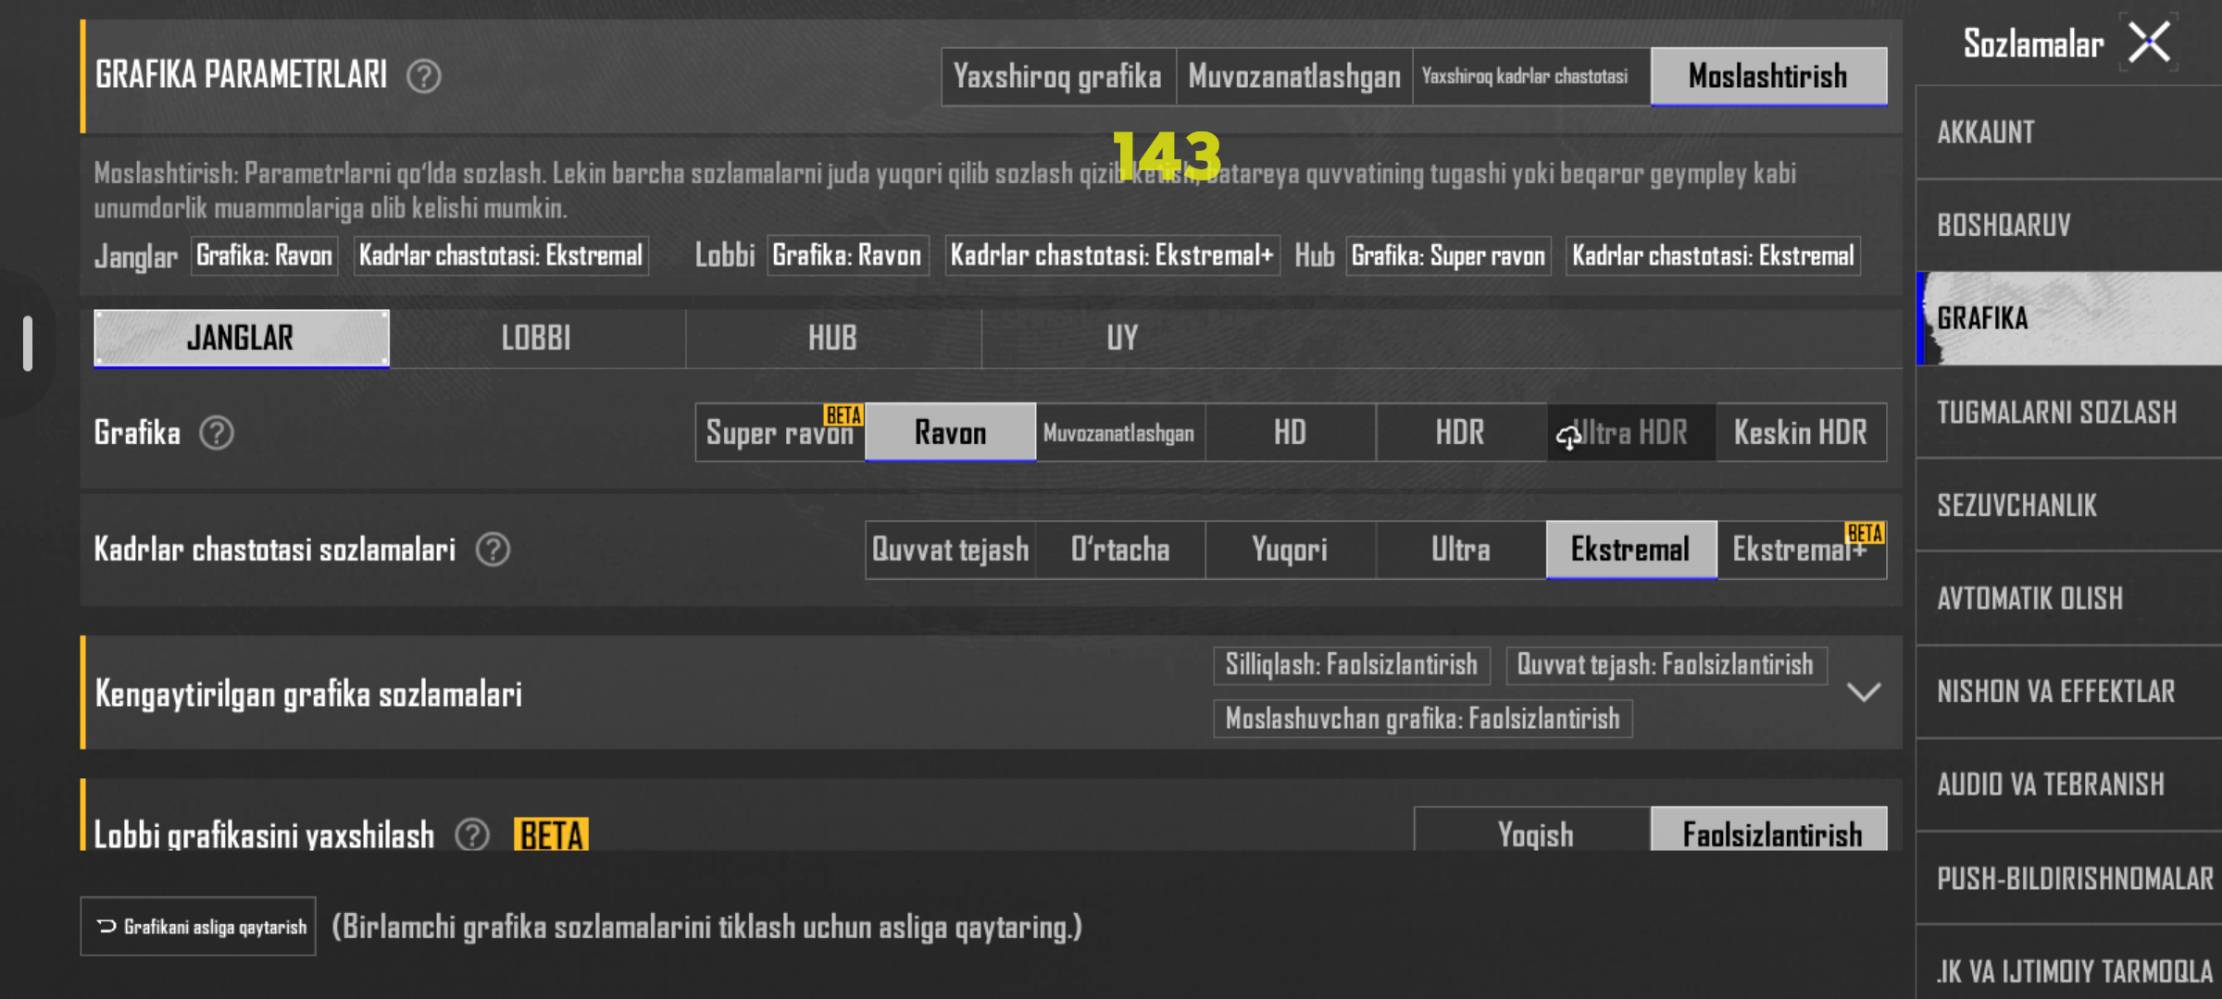Expand Kengaytirilgan grafika sozlamalari section
The width and height of the screenshot is (2222, 999).
(x=1863, y=692)
